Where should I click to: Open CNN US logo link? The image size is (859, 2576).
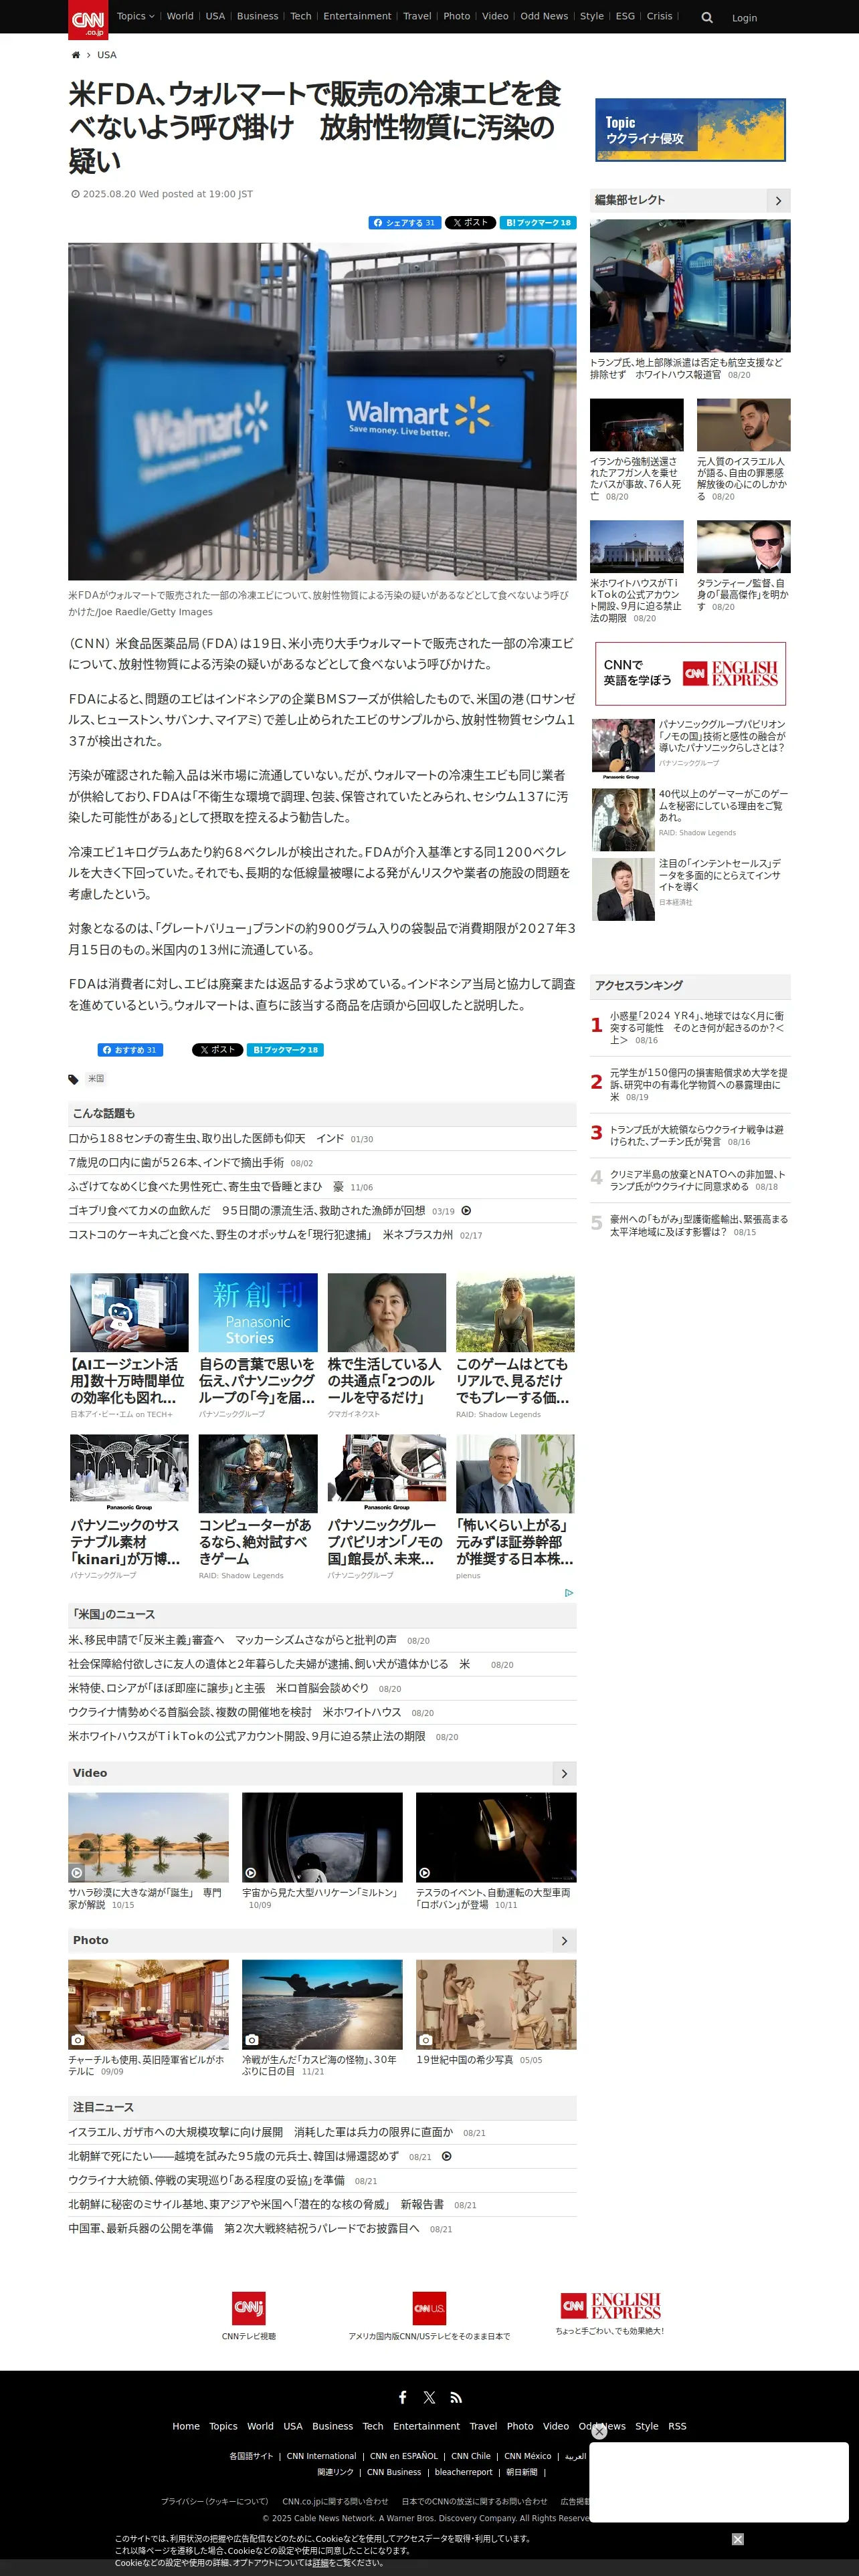pyautogui.click(x=429, y=2308)
